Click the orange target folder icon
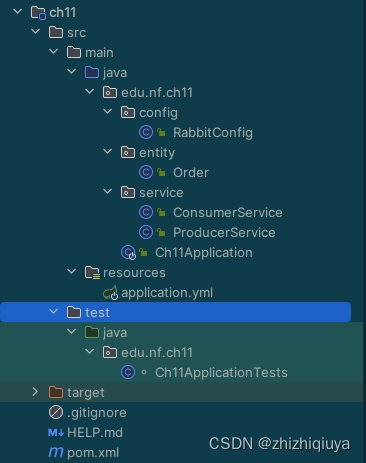Viewport: 366px width, 463px height. click(56, 392)
